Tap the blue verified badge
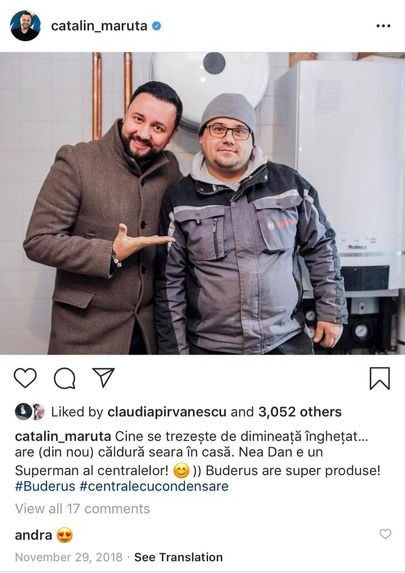Screen dimensions: 405x573 156,26
